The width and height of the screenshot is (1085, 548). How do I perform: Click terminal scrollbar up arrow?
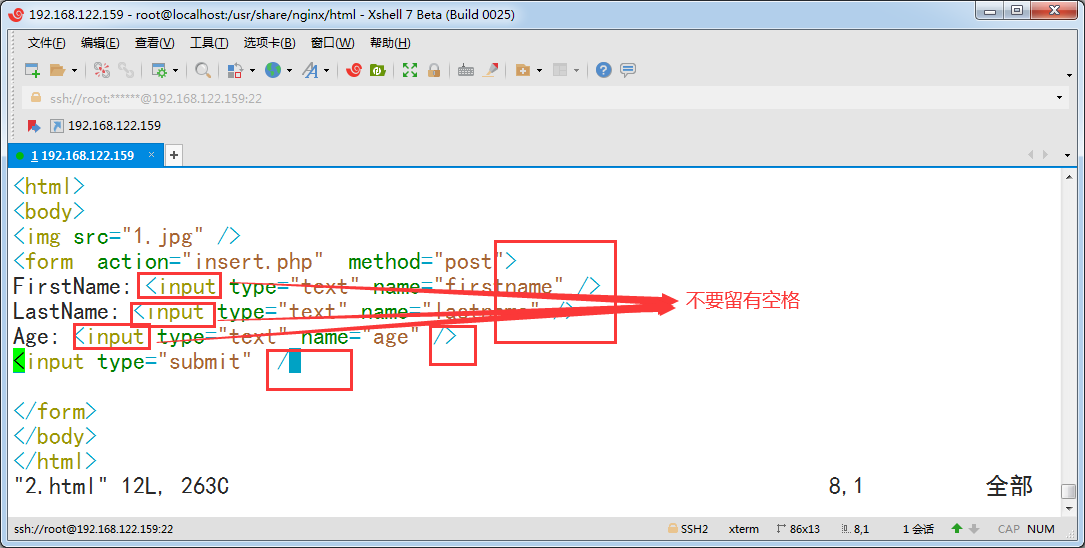1068,178
